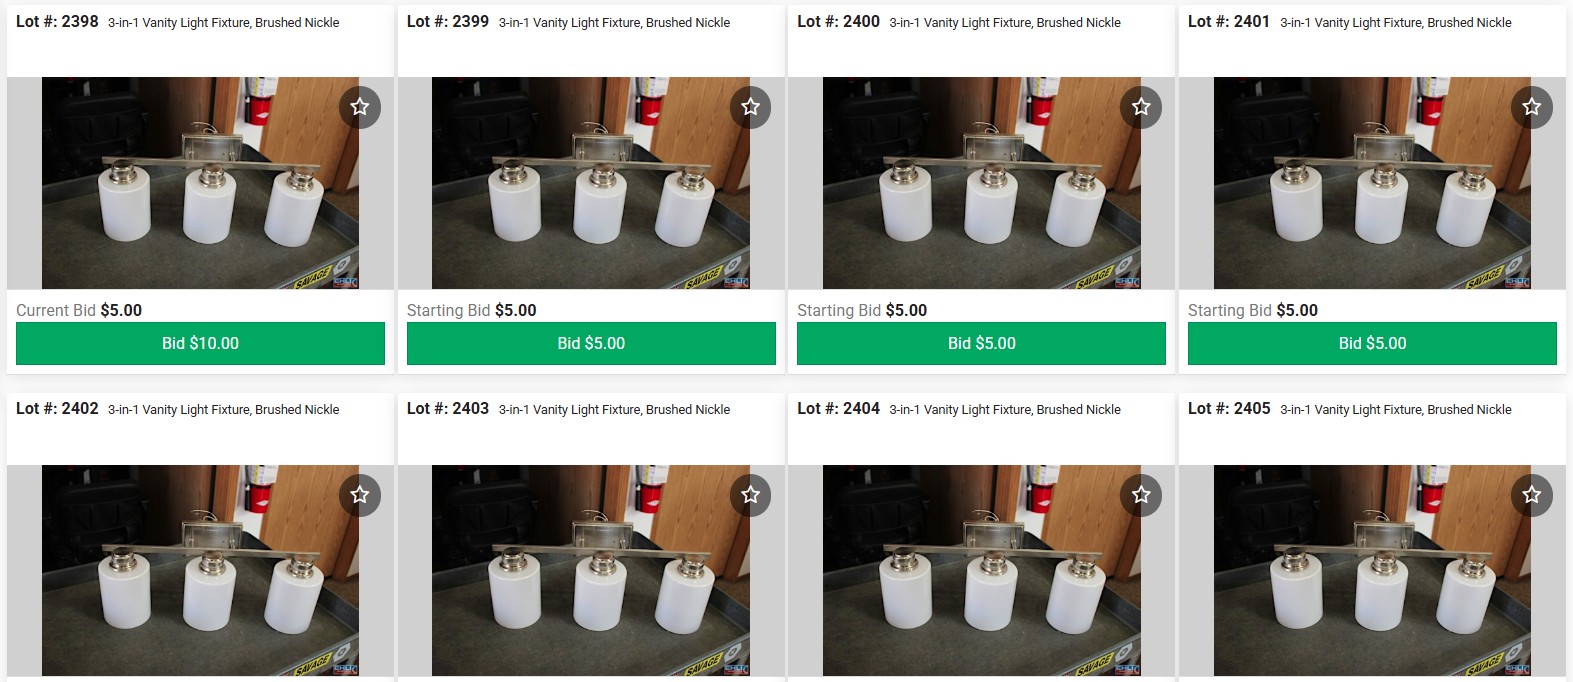
Task: Select the Lot 2405 title text
Action: (1396, 410)
